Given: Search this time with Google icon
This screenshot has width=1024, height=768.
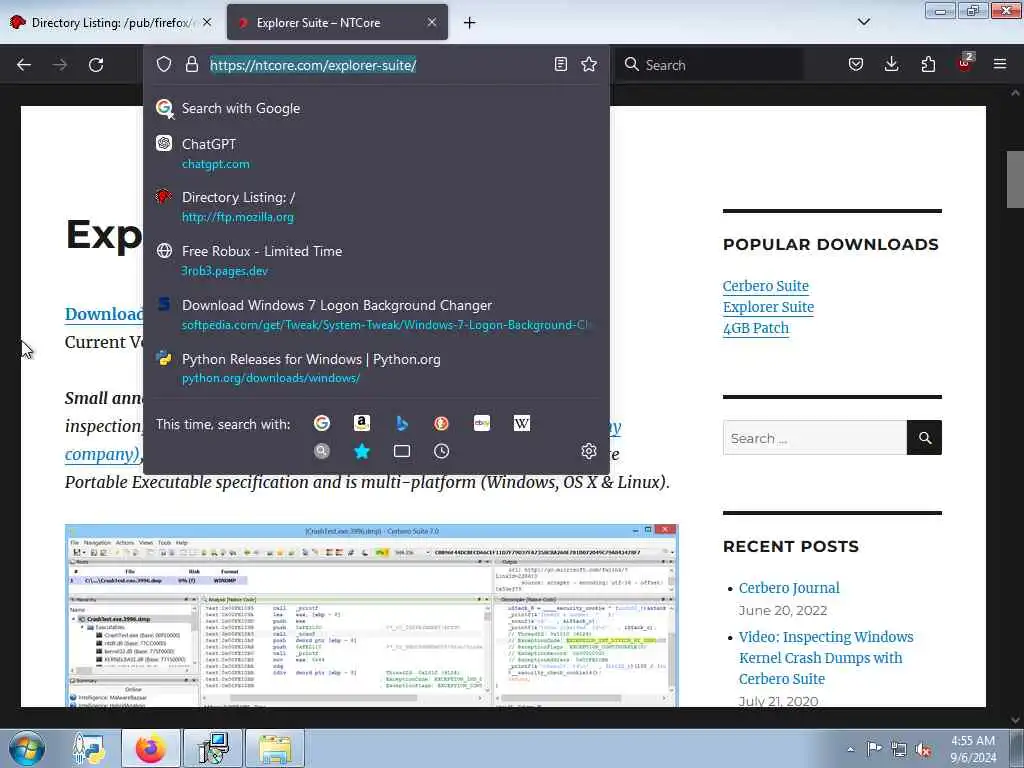Looking at the screenshot, I should tap(322, 423).
